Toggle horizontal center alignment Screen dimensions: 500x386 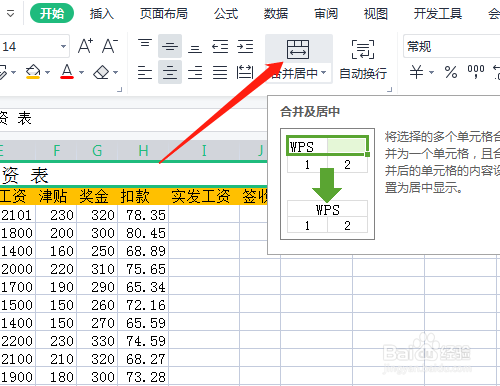click(170, 72)
